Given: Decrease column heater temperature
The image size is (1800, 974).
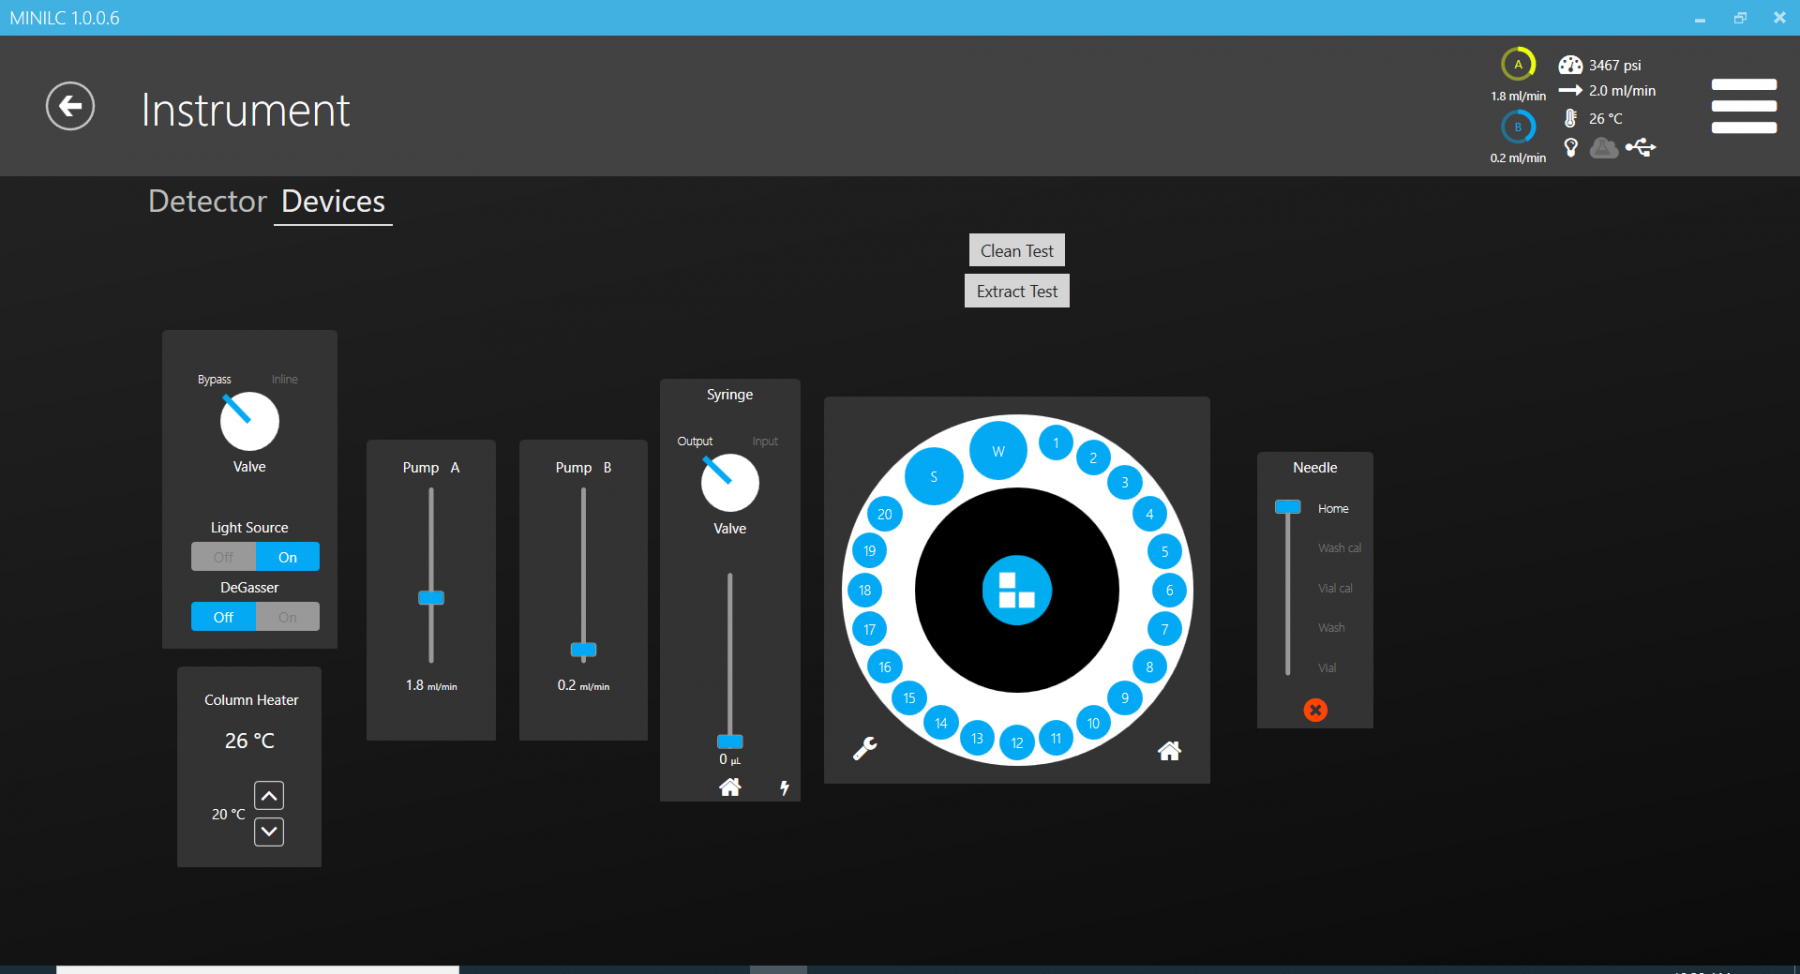Looking at the screenshot, I should pos(269,832).
